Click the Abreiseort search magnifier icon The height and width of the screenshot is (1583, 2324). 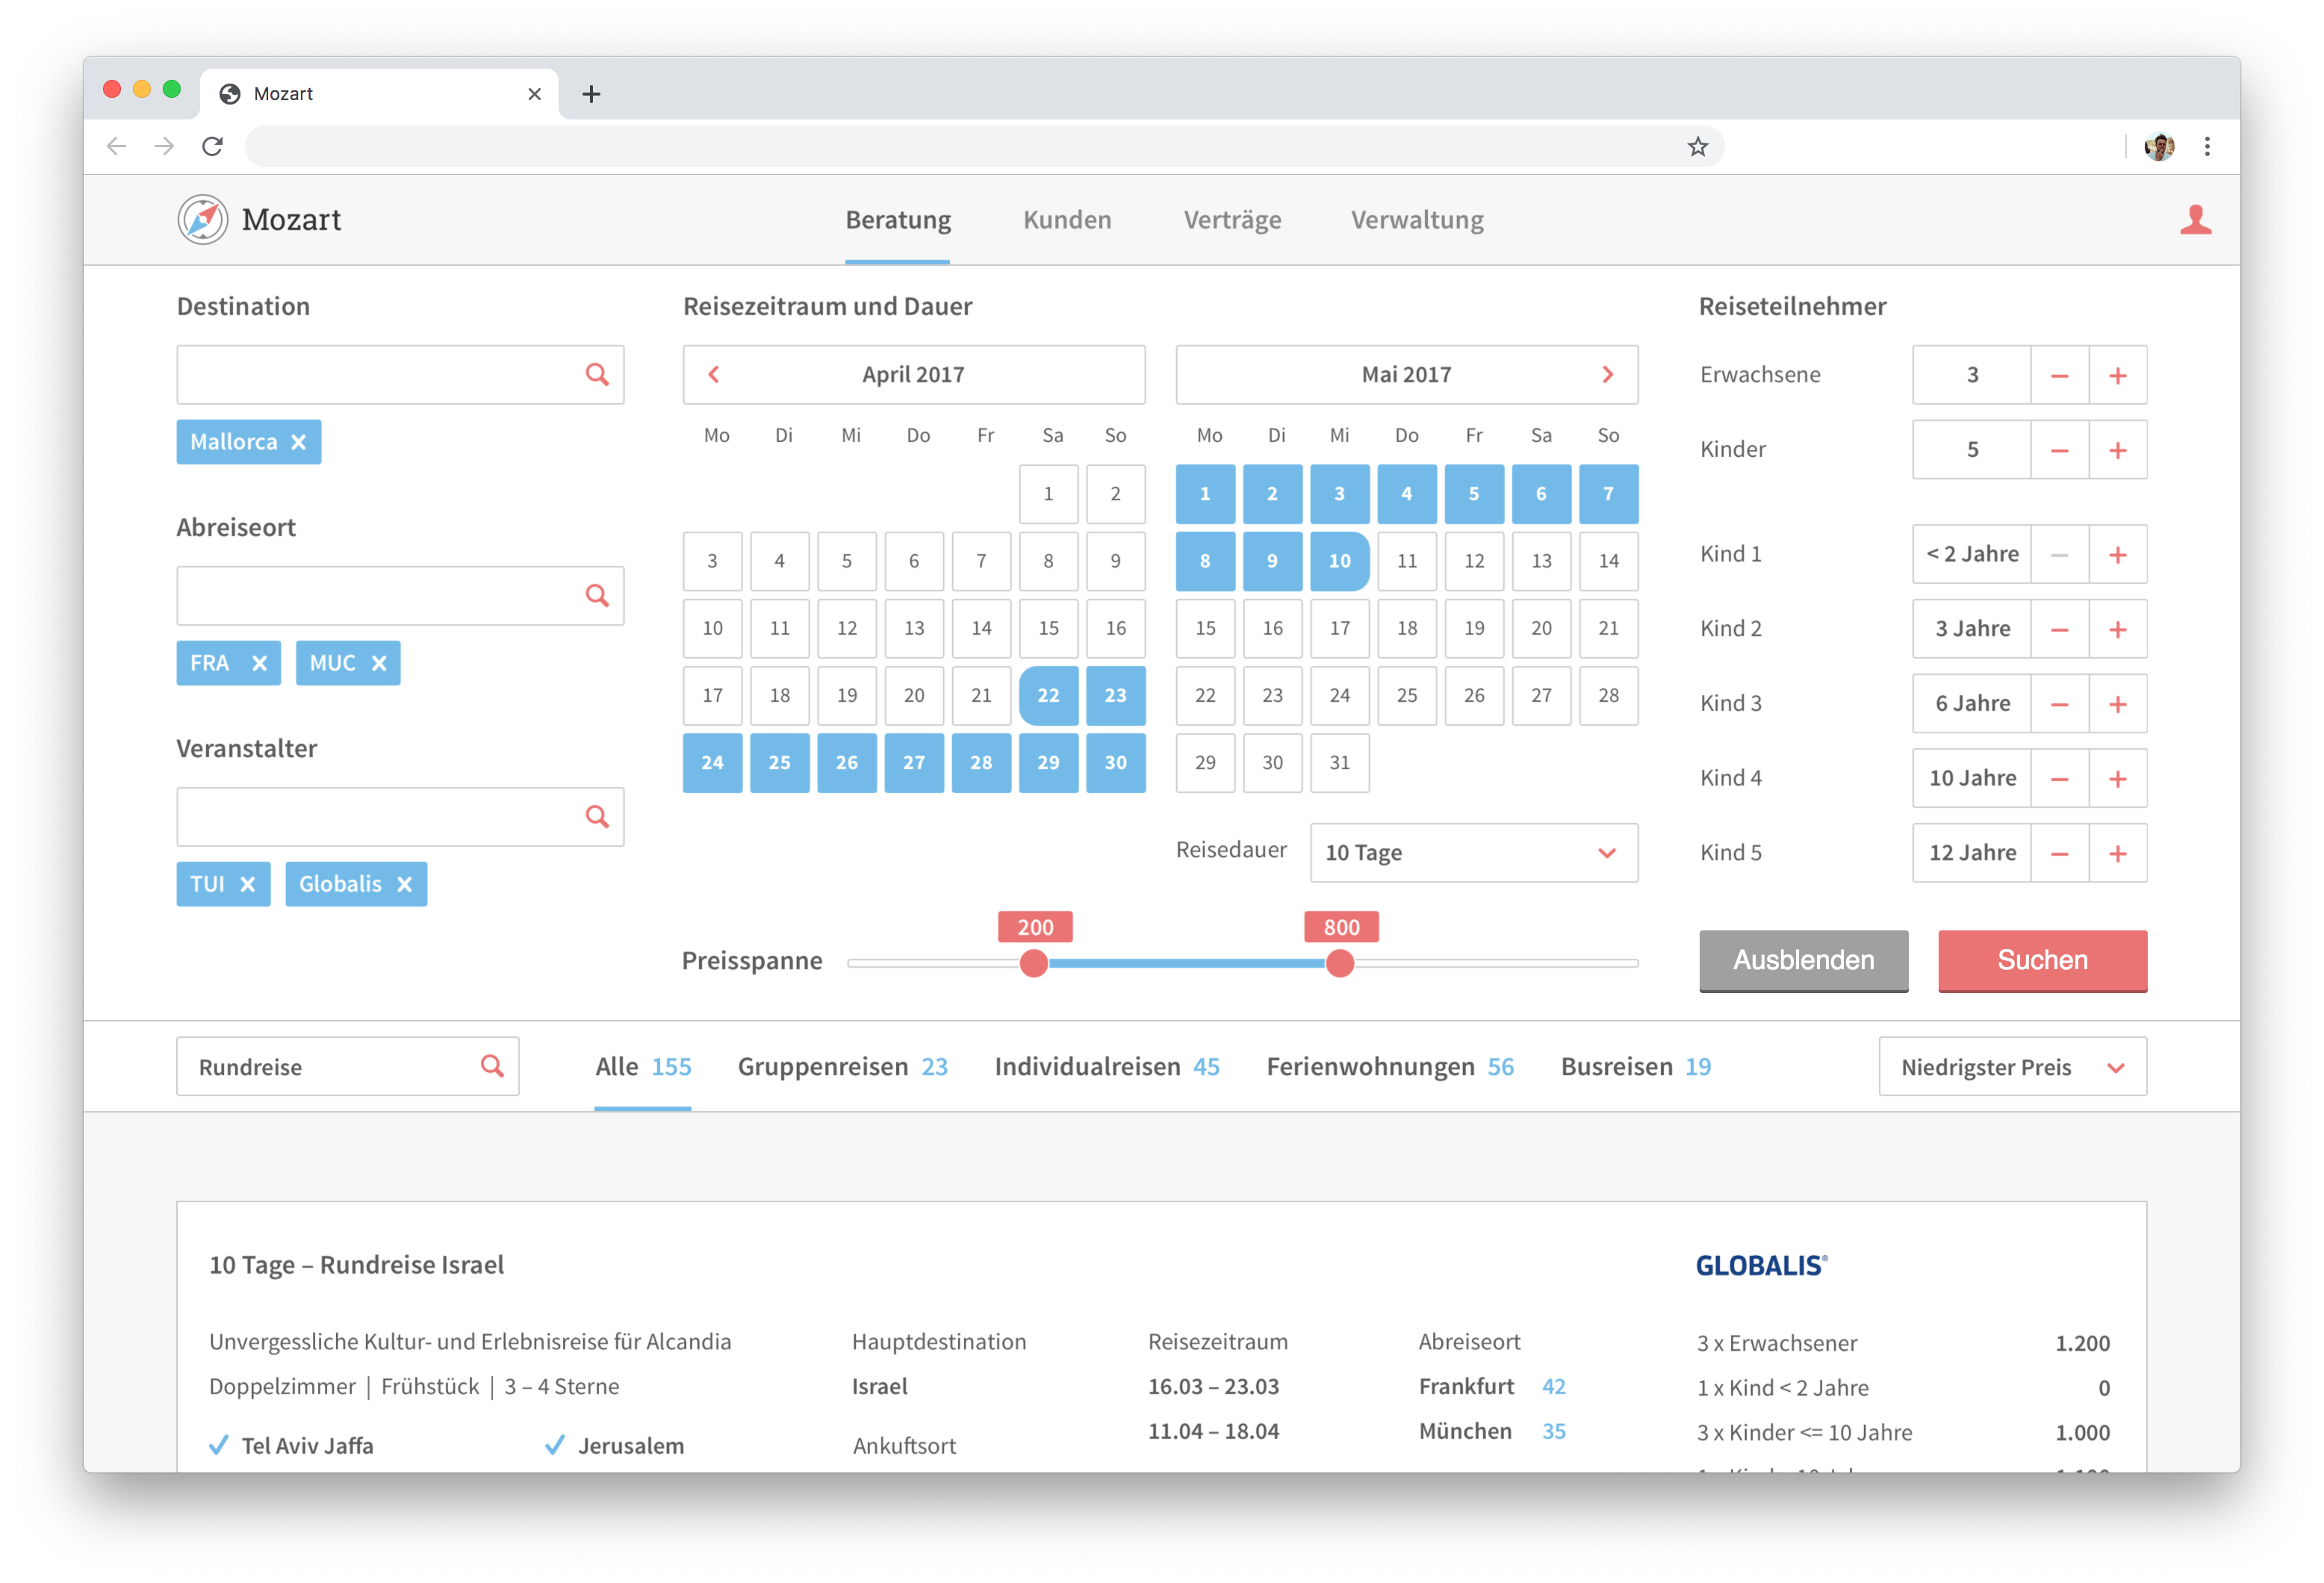coord(597,596)
